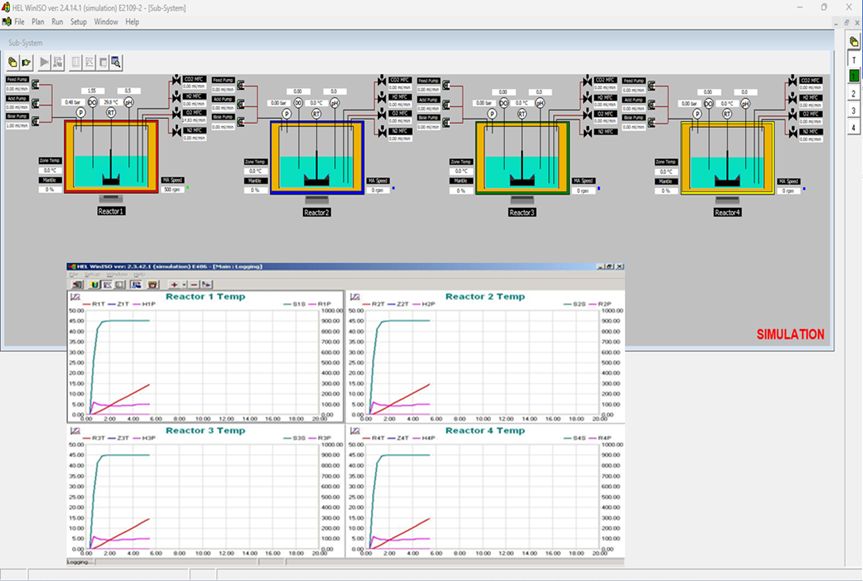Viewport: 863px width, 581px height.
Task: Open the Window menu
Action: [105, 21]
